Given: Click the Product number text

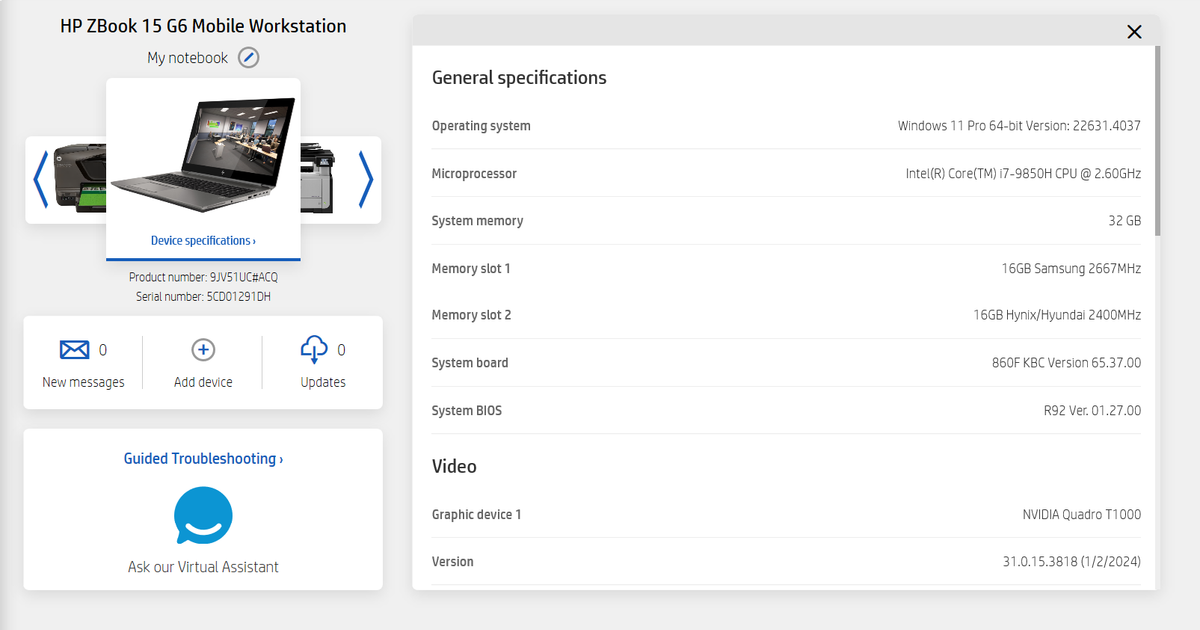Looking at the screenshot, I should 203,277.
